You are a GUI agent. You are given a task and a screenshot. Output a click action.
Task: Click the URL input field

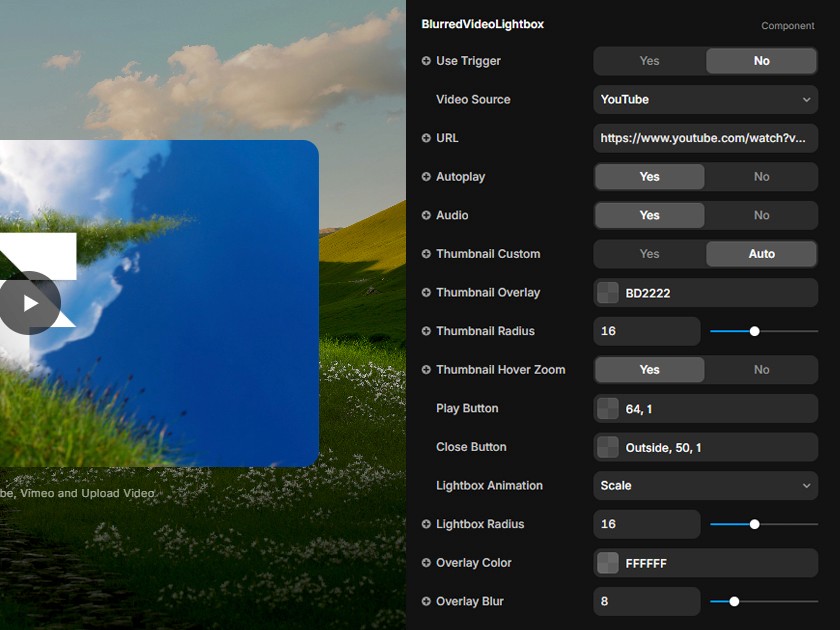pos(706,138)
